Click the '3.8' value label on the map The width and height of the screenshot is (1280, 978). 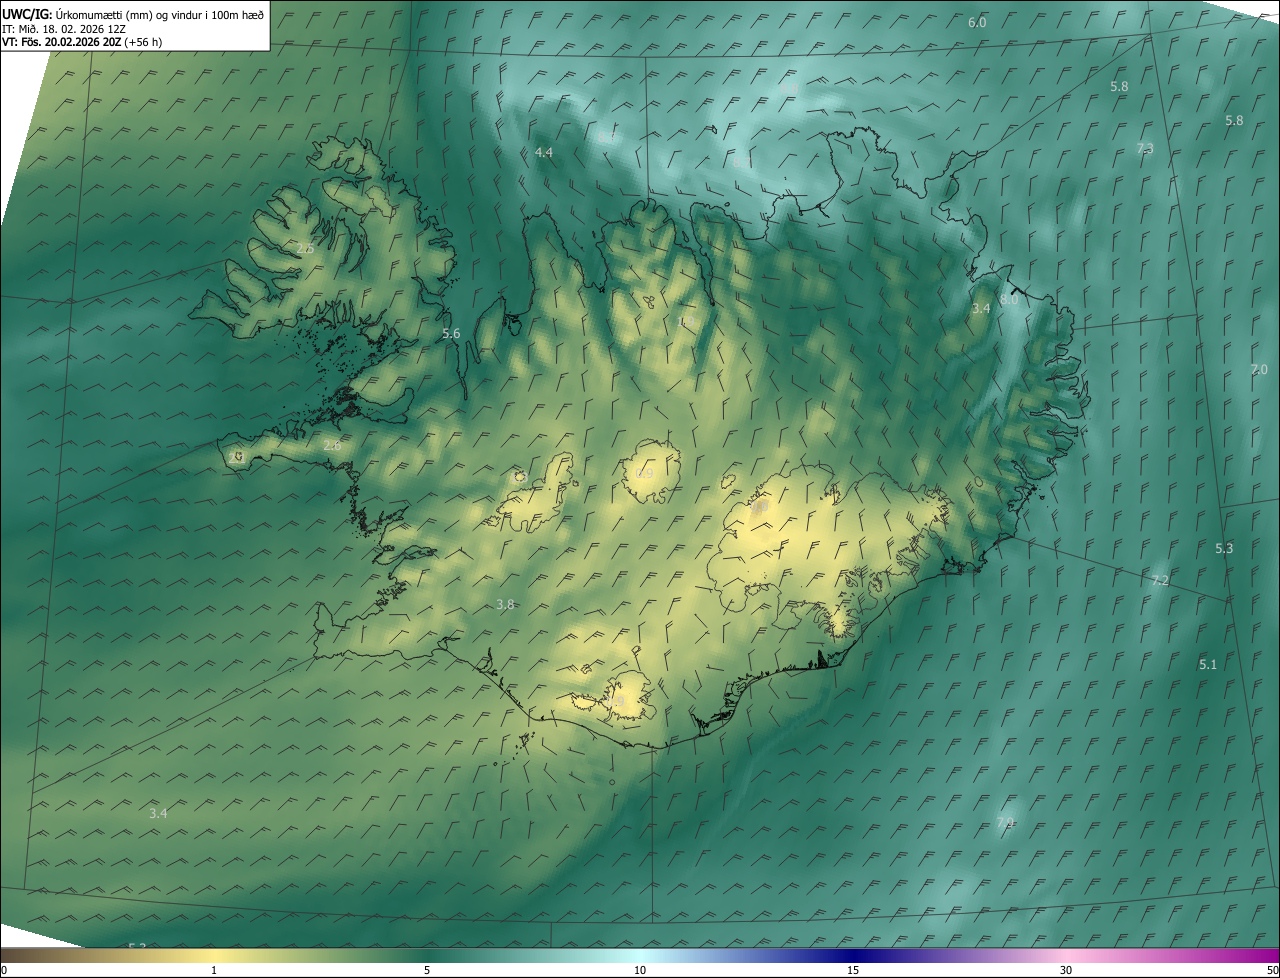coord(505,604)
